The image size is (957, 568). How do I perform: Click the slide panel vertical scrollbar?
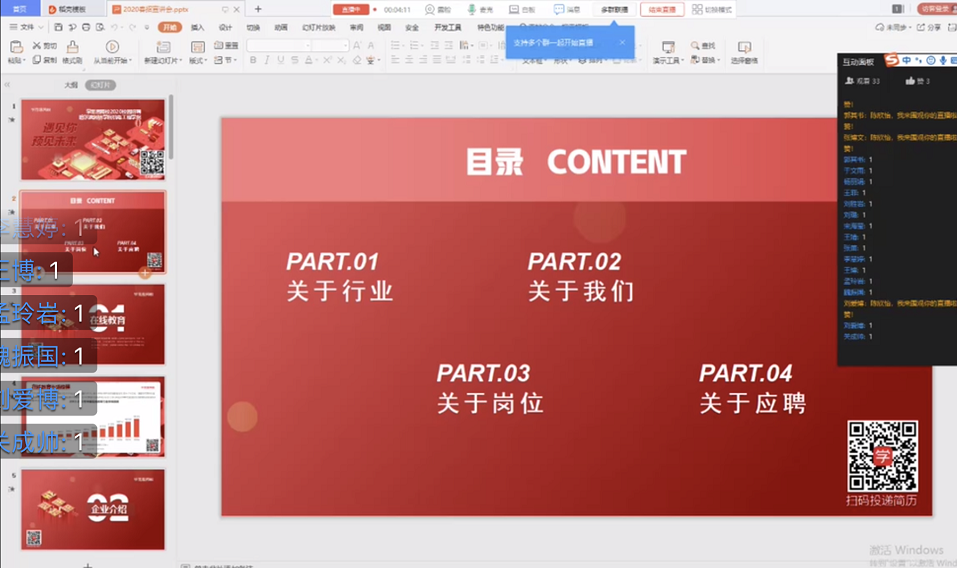[172, 128]
